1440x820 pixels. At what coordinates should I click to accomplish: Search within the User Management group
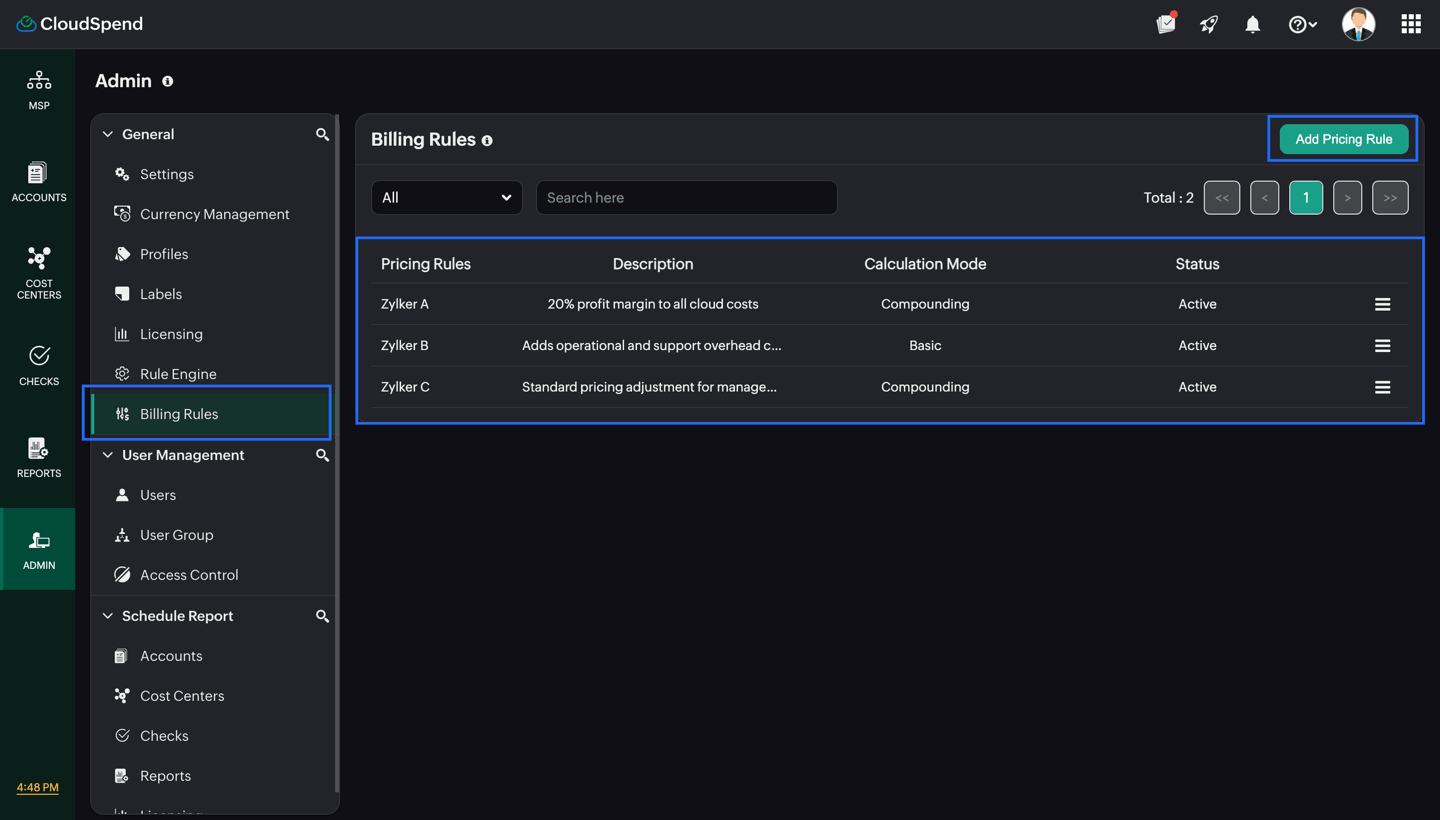(x=322, y=455)
